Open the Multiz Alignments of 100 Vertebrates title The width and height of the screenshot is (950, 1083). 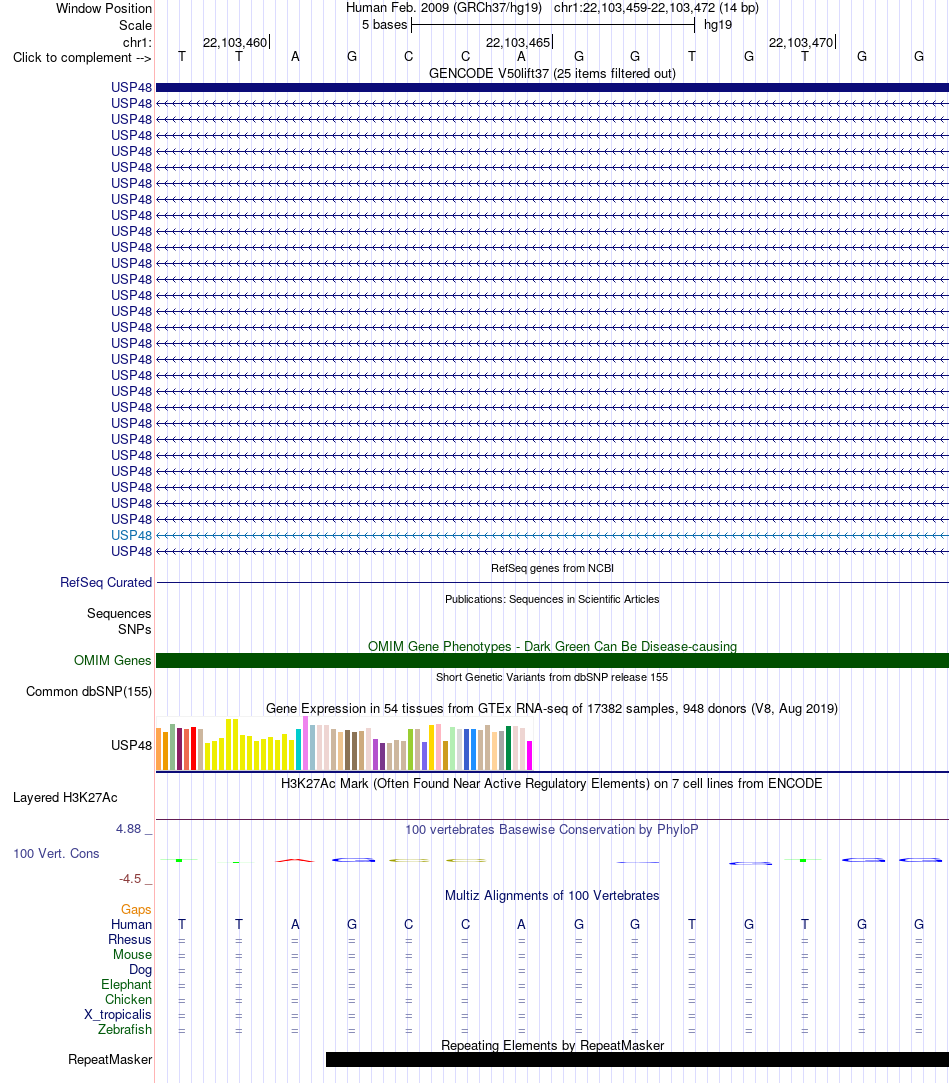(x=552, y=896)
